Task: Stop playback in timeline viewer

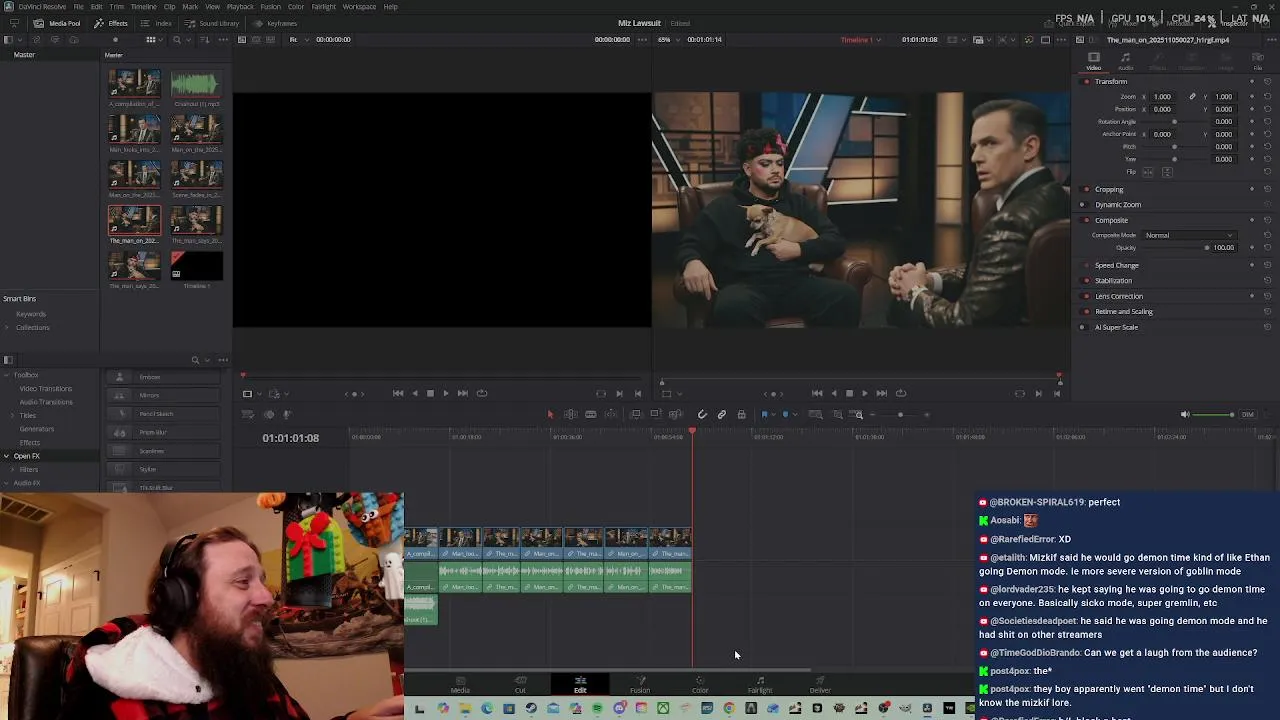Action: pyautogui.click(x=849, y=393)
